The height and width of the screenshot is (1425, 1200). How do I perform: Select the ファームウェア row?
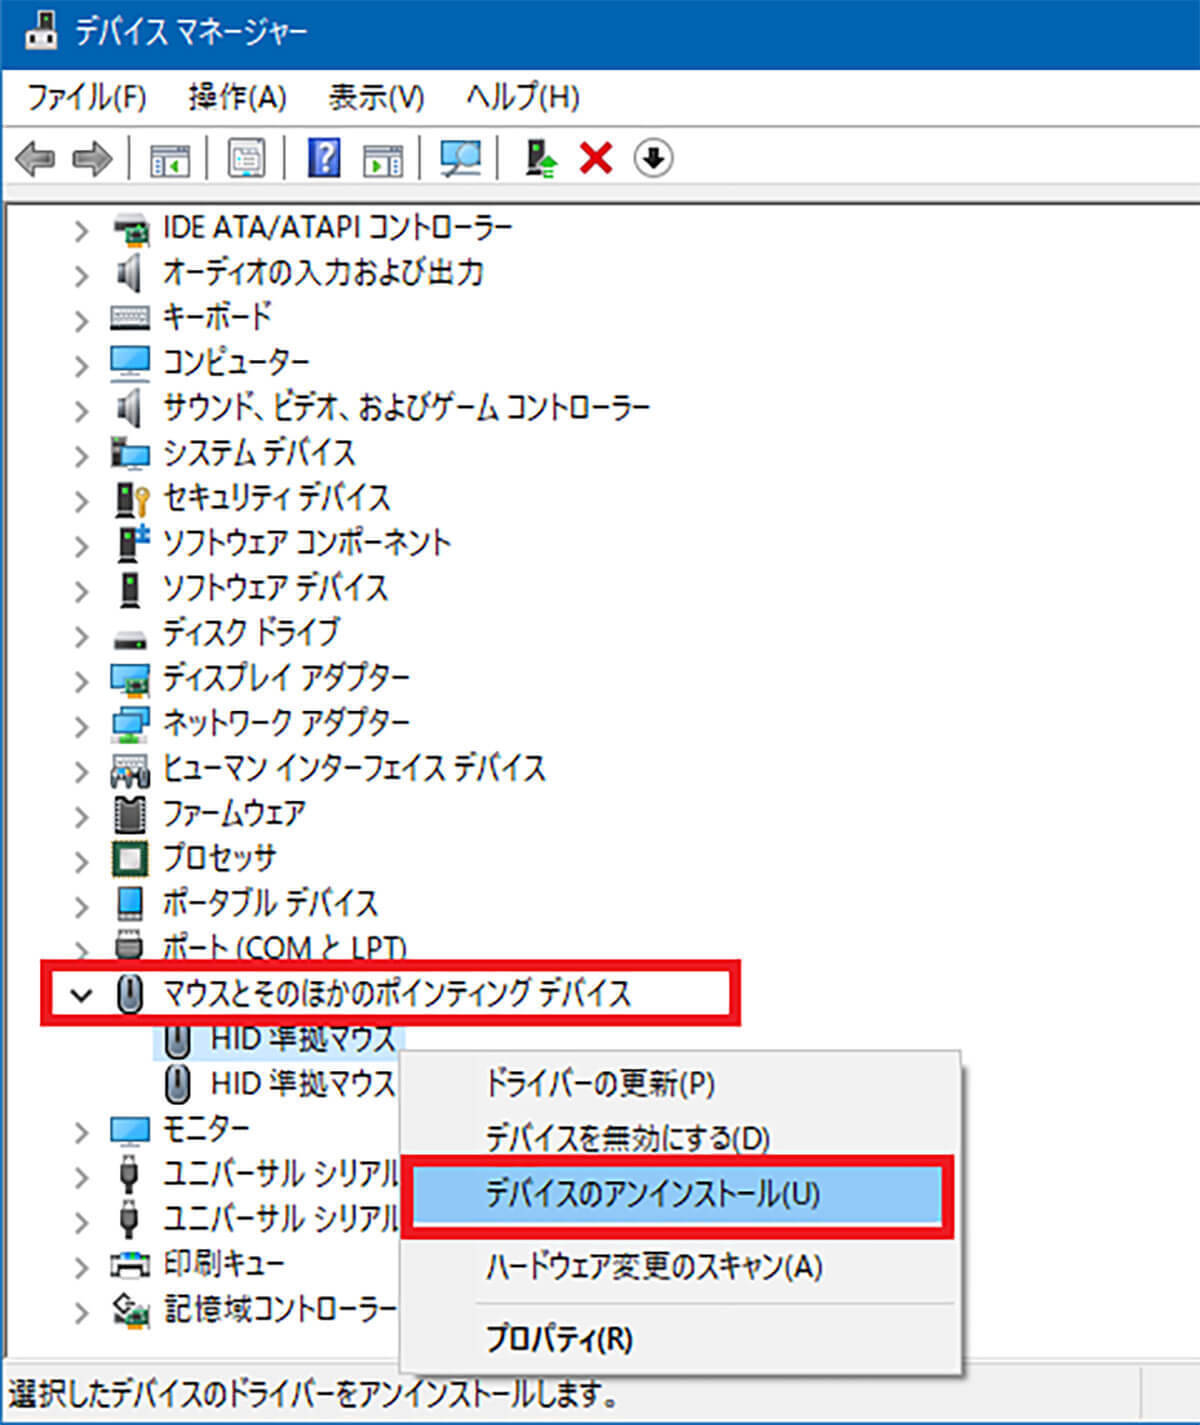pyautogui.click(x=234, y=813)
